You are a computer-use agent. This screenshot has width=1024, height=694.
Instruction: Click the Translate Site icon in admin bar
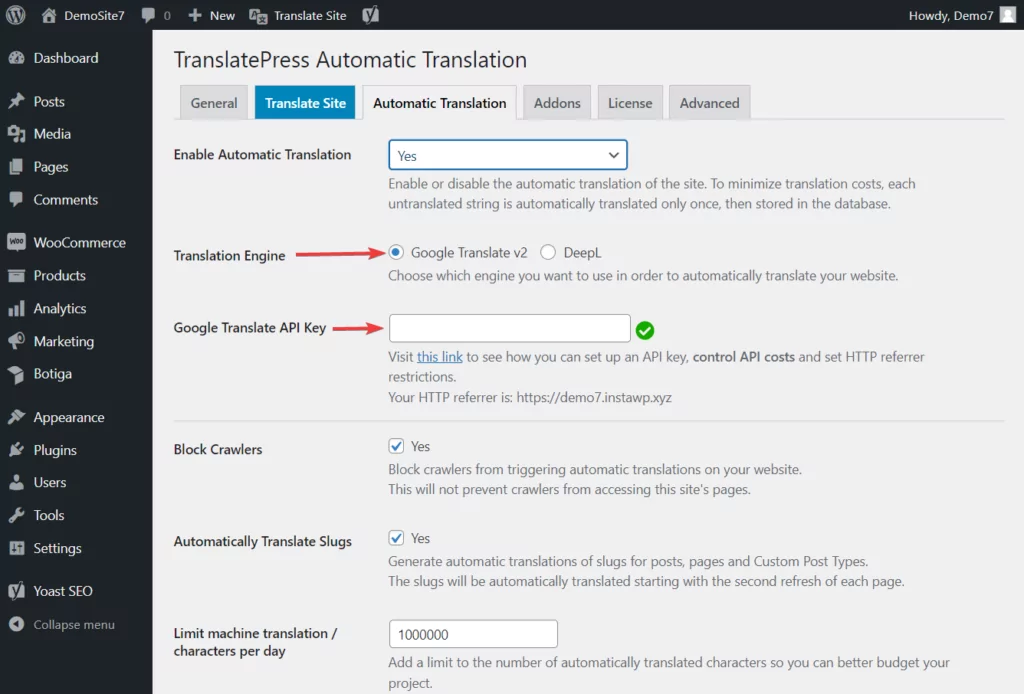click(258, 16)
